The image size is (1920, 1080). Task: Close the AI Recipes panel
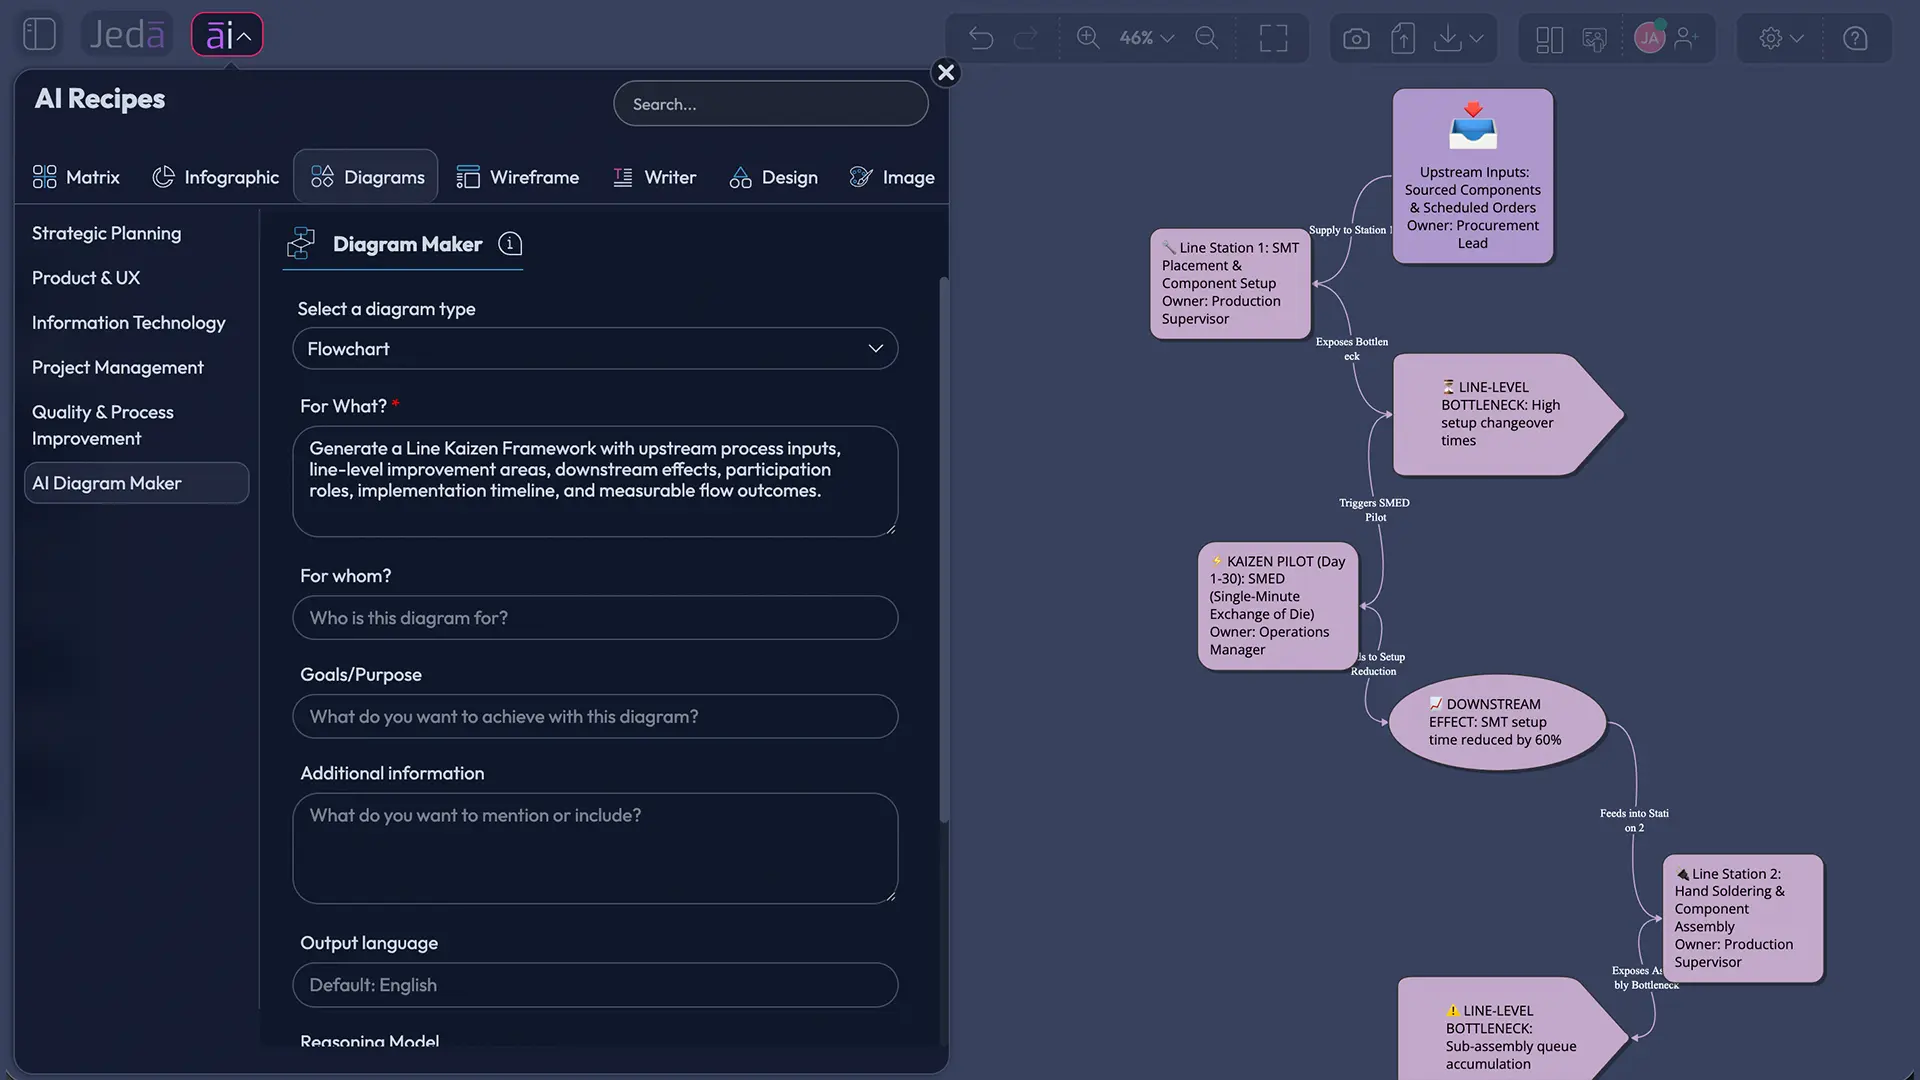(946, 72)
